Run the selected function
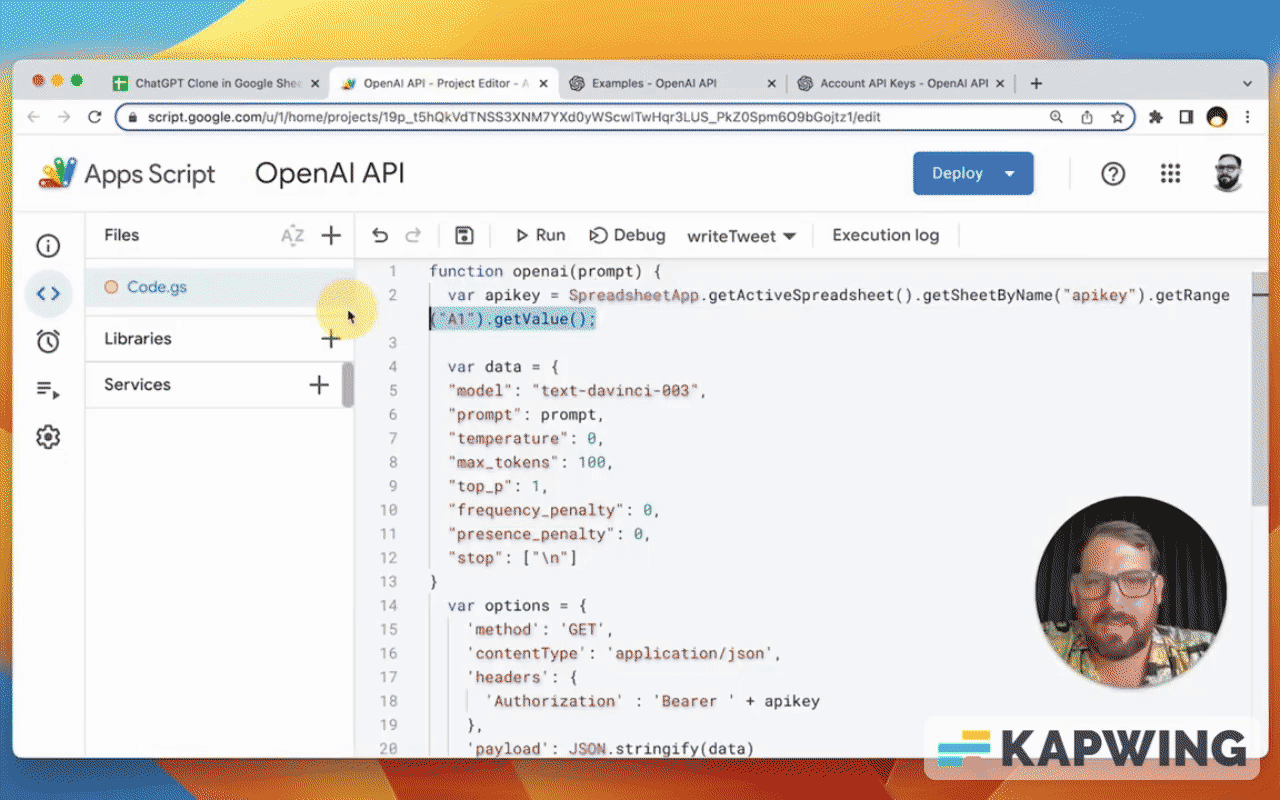The height and width of the screenshot is (800, 1280). pyautogui.click(x=540, y=236)
